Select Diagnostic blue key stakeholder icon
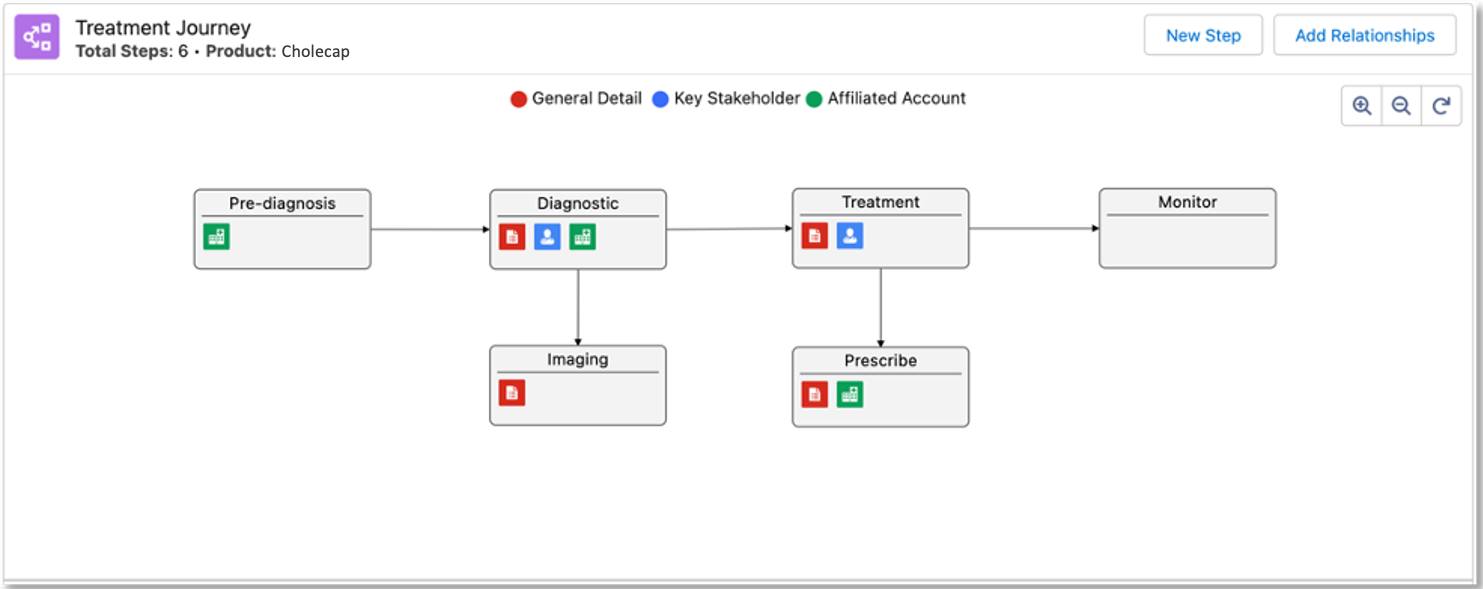 [547, 237]
